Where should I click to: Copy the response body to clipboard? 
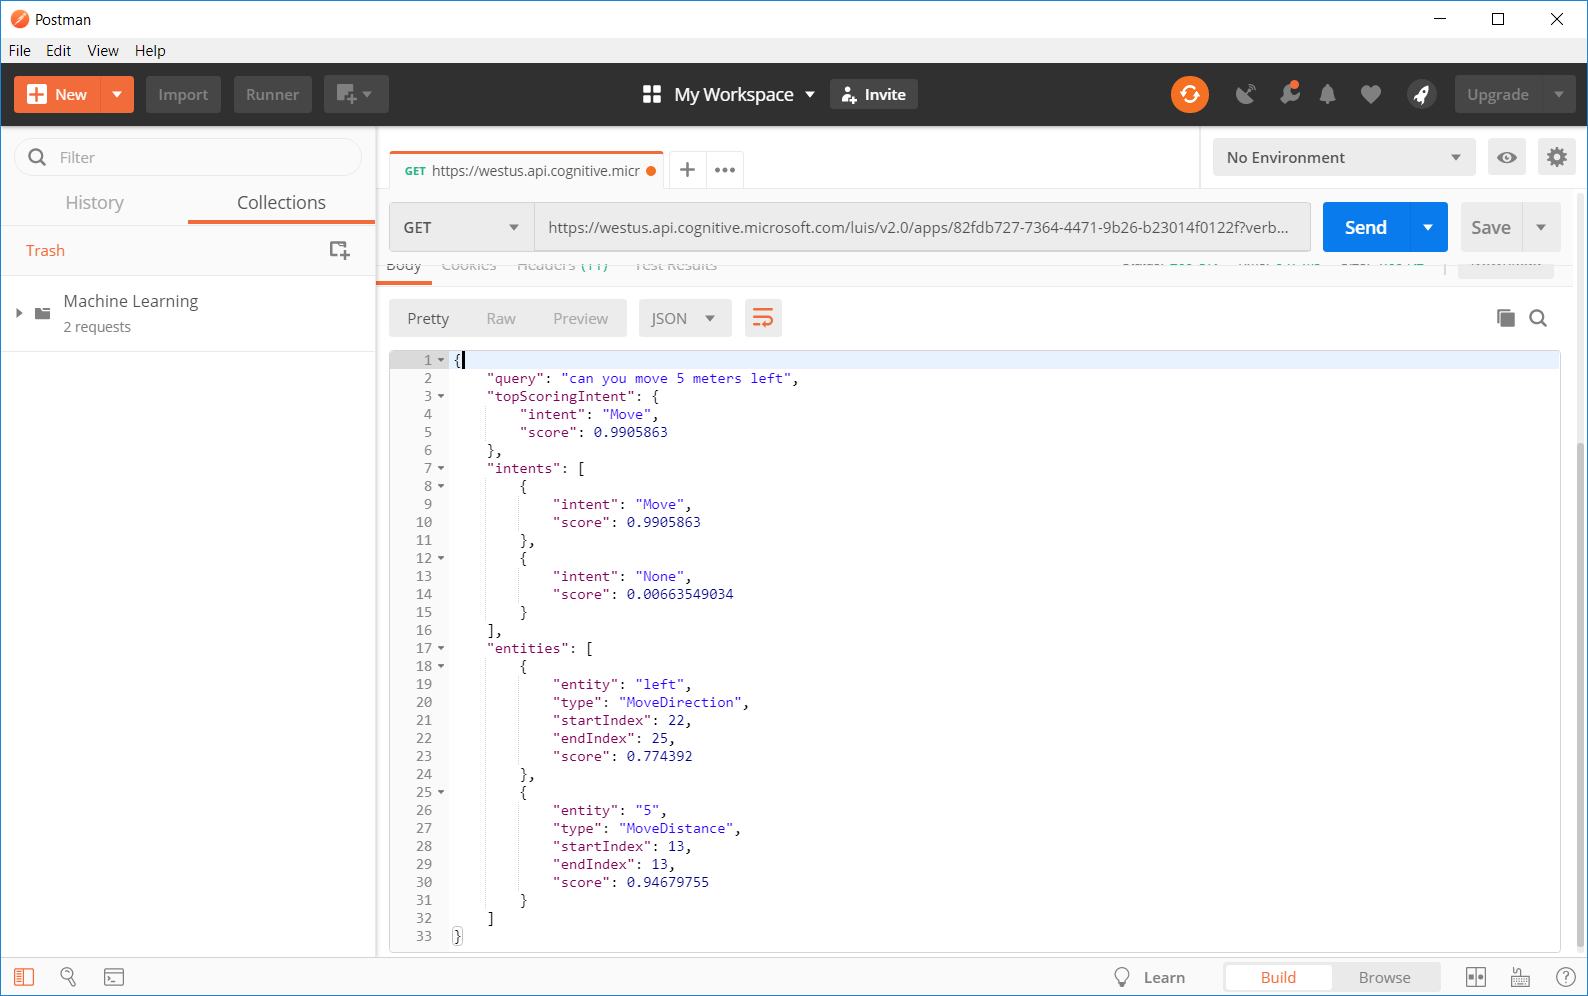point(1505,318)
